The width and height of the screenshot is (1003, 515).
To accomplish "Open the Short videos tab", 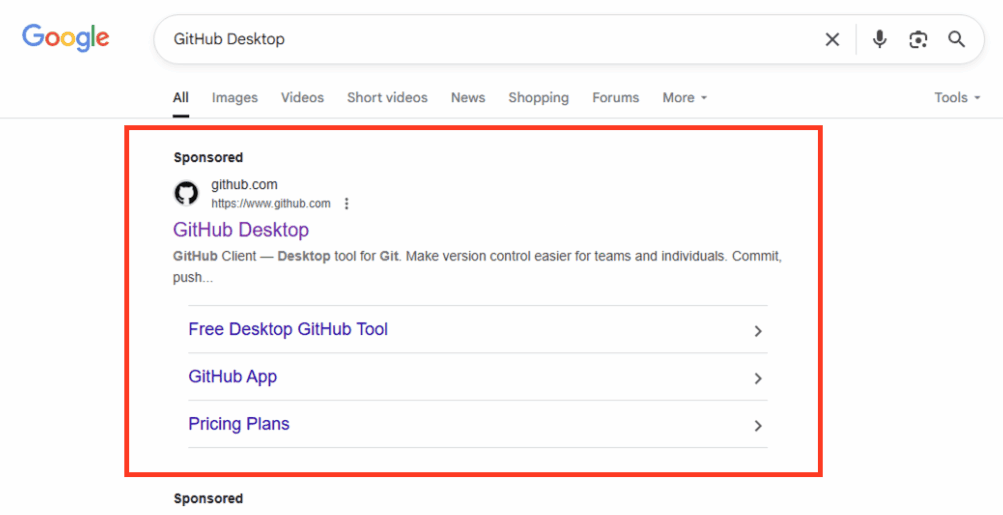I will [387, 97].
